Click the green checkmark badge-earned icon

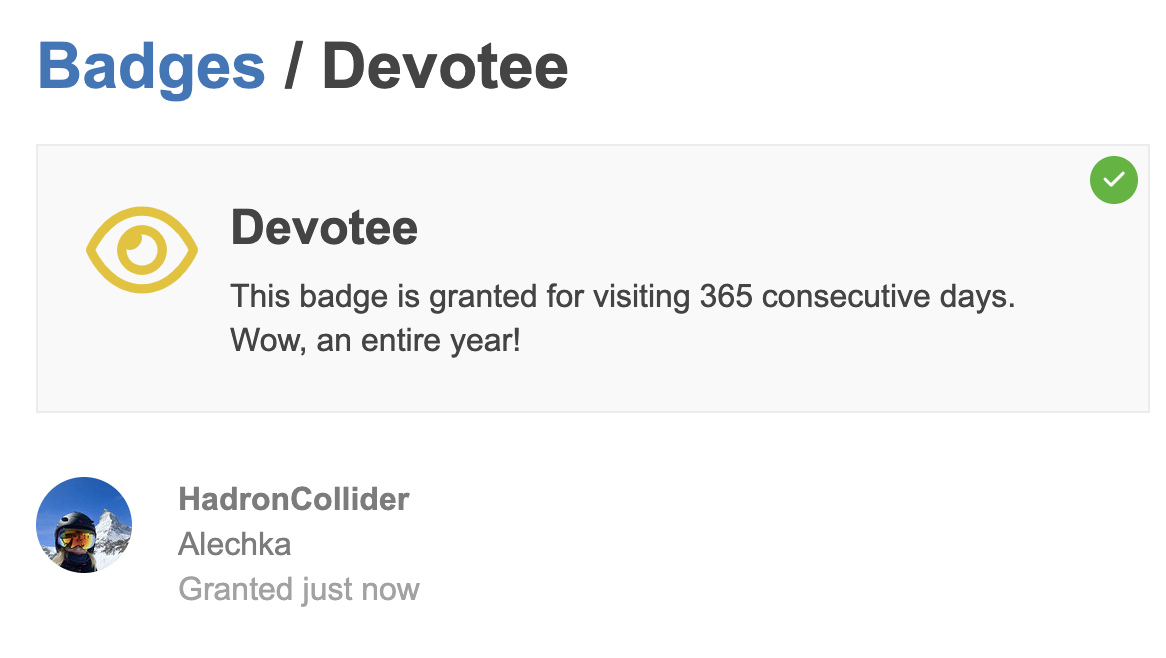coord(1113,180)
